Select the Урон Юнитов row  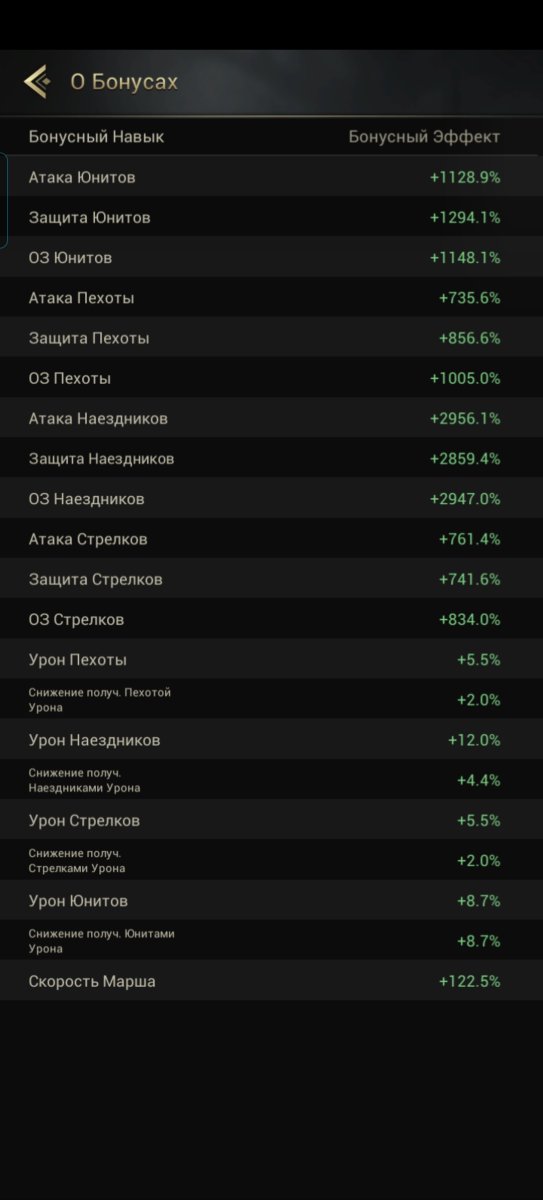271,901
